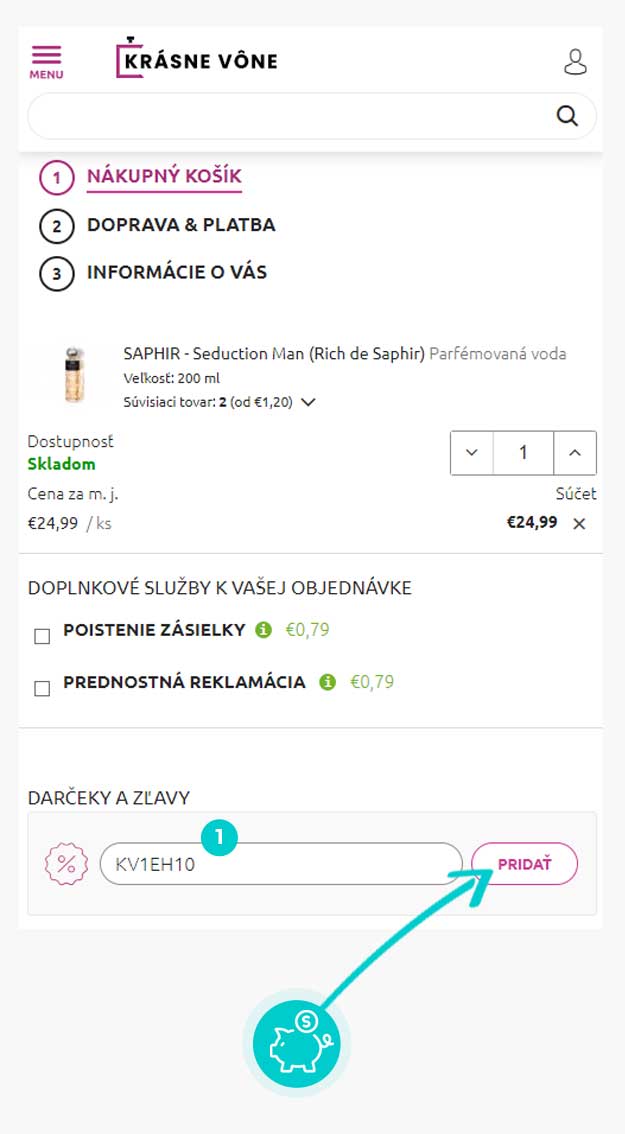625x1134 pixels.
Task: Click the Krásne Vône logo
Action: (x=197, y=60)
